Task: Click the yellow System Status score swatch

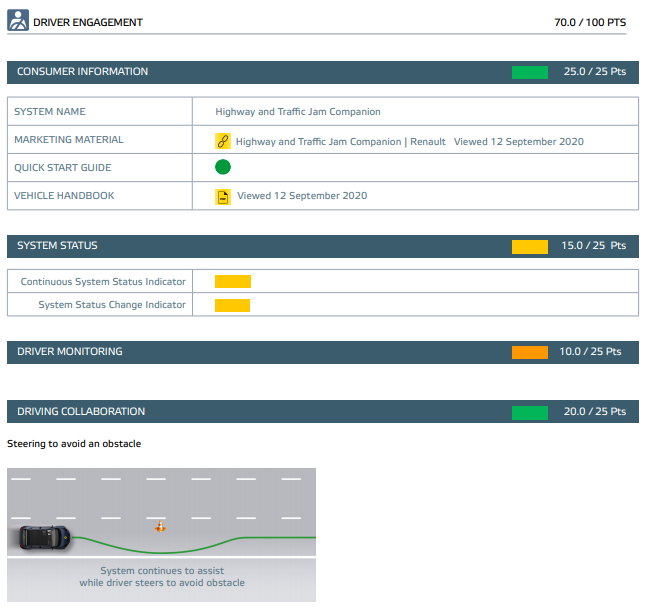Action: pyautogui.click(x=530, y=247)
